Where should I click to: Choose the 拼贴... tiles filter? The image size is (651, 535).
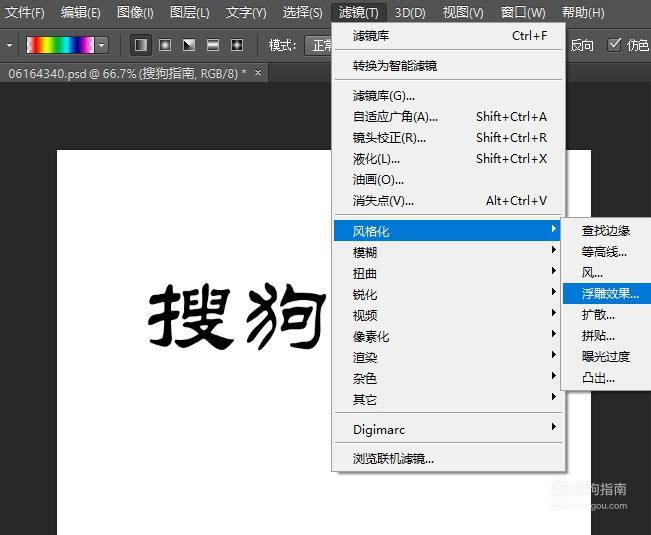[x=607, y=335]
